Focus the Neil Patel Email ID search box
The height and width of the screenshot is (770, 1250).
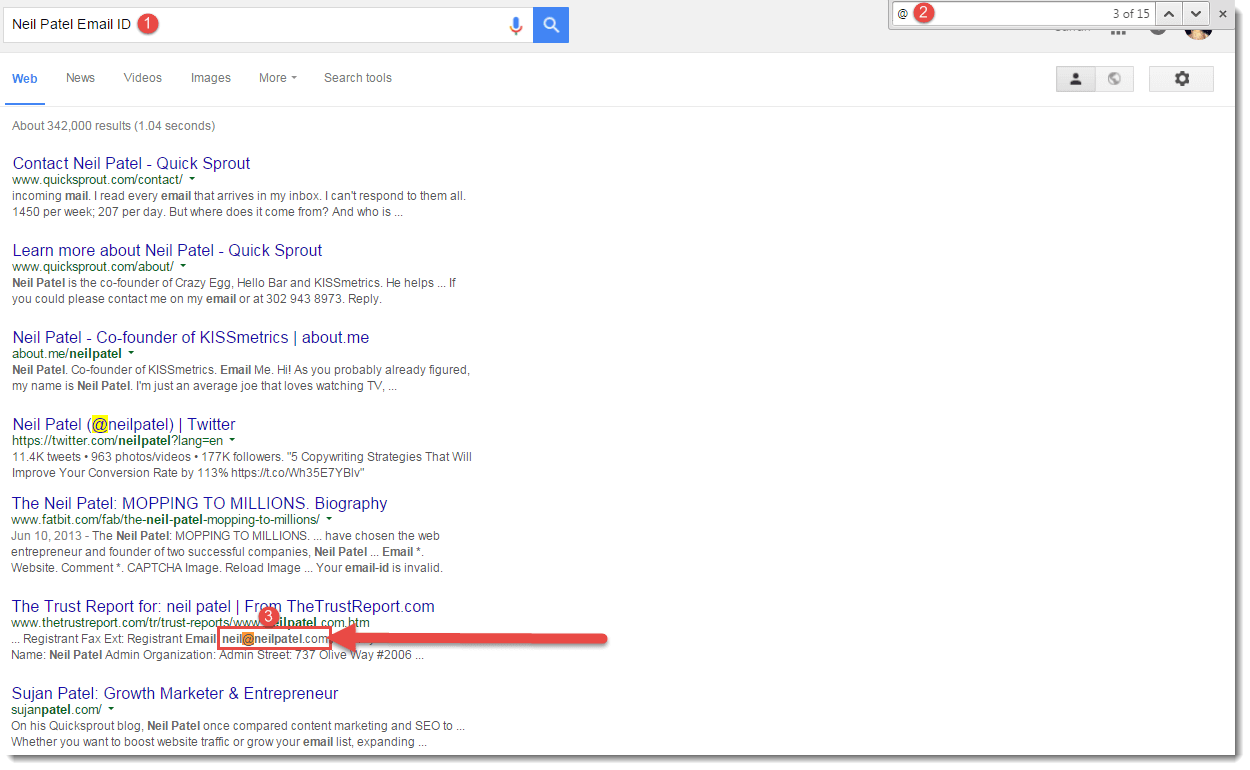(x=268, y=25)
